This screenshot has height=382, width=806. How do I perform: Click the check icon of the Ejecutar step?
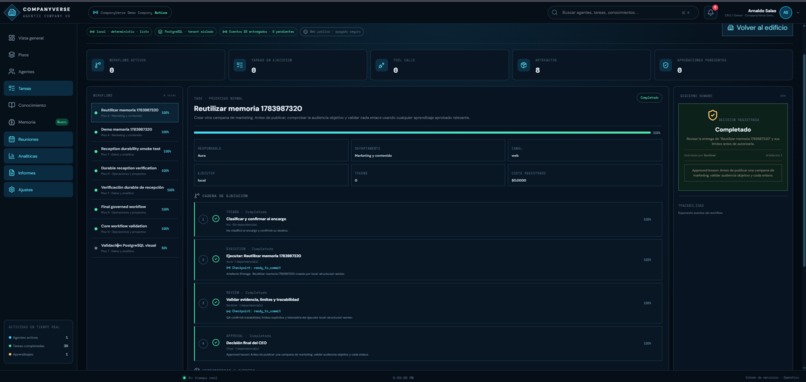pyautogui.click(x=216, y=259)
